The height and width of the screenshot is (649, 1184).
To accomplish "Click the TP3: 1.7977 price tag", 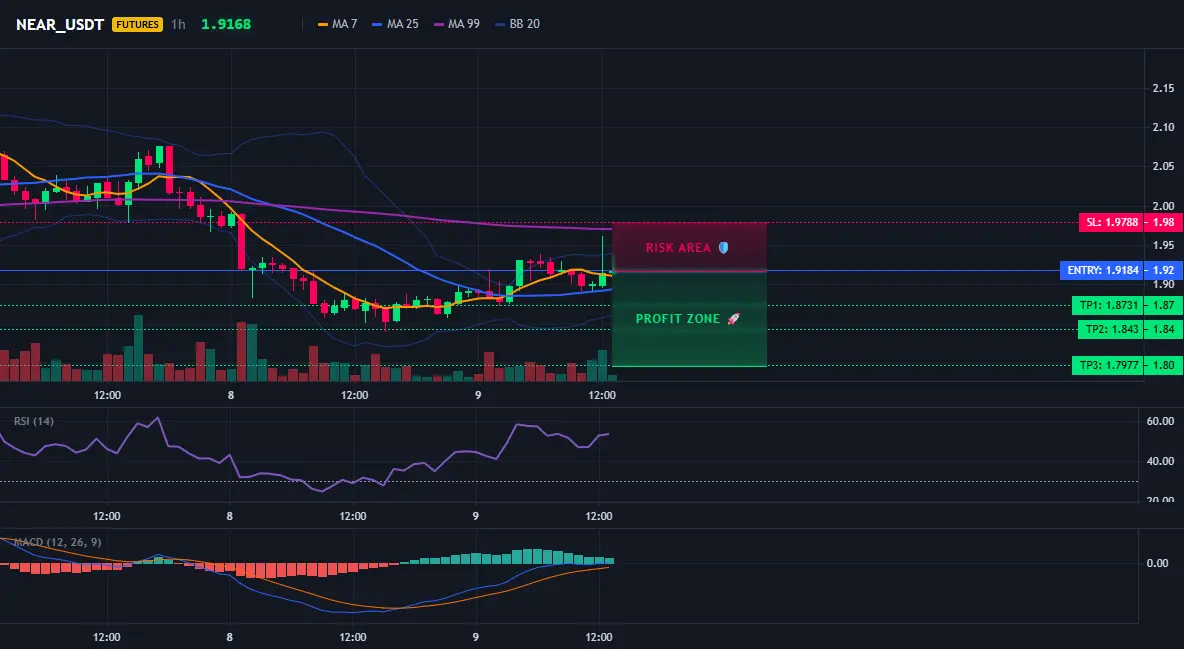I will point(1106,366).
